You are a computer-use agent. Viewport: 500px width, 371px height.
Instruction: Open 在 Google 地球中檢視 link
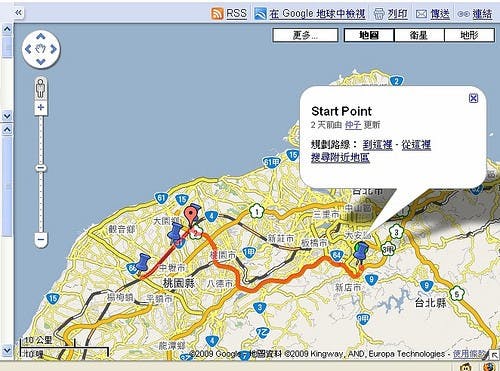click(x=317, y=14)
